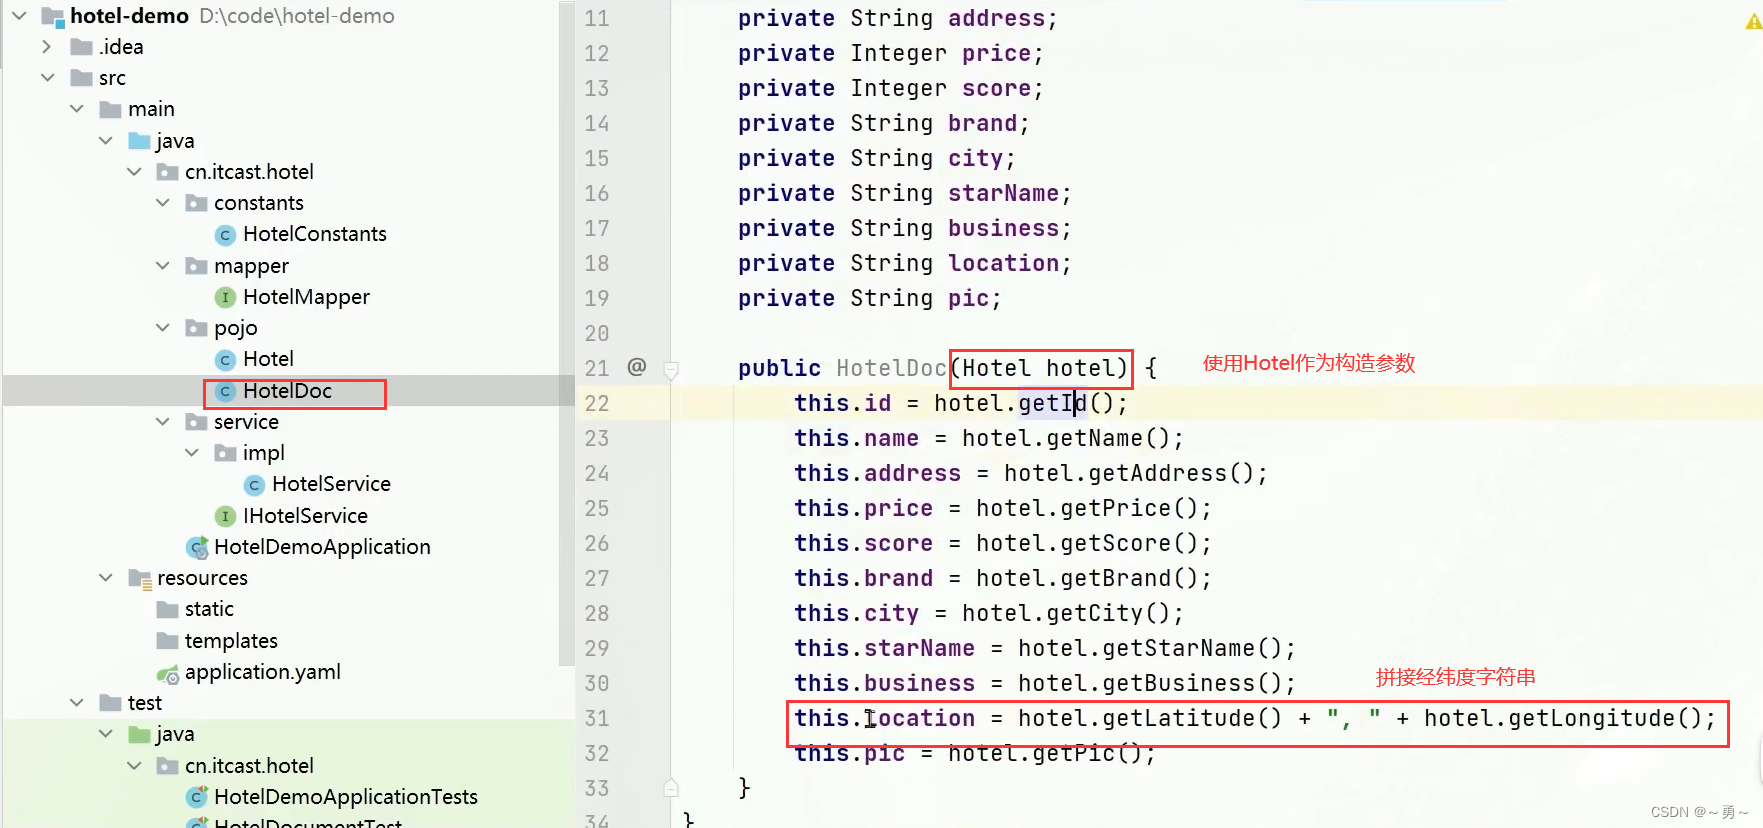
Task: Click the @ gutter icon on line 21
Action: coord(637,367)
